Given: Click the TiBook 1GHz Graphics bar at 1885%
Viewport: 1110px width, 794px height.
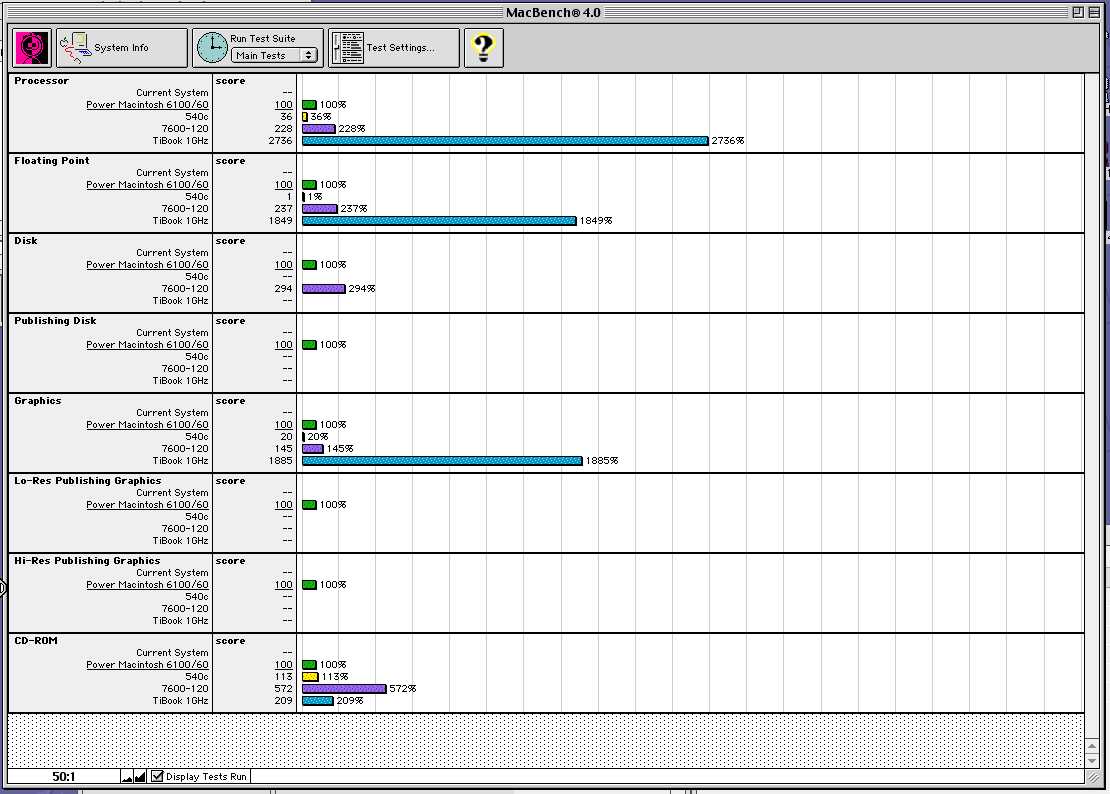Looking at the screenshot, I should pos(441,461).
